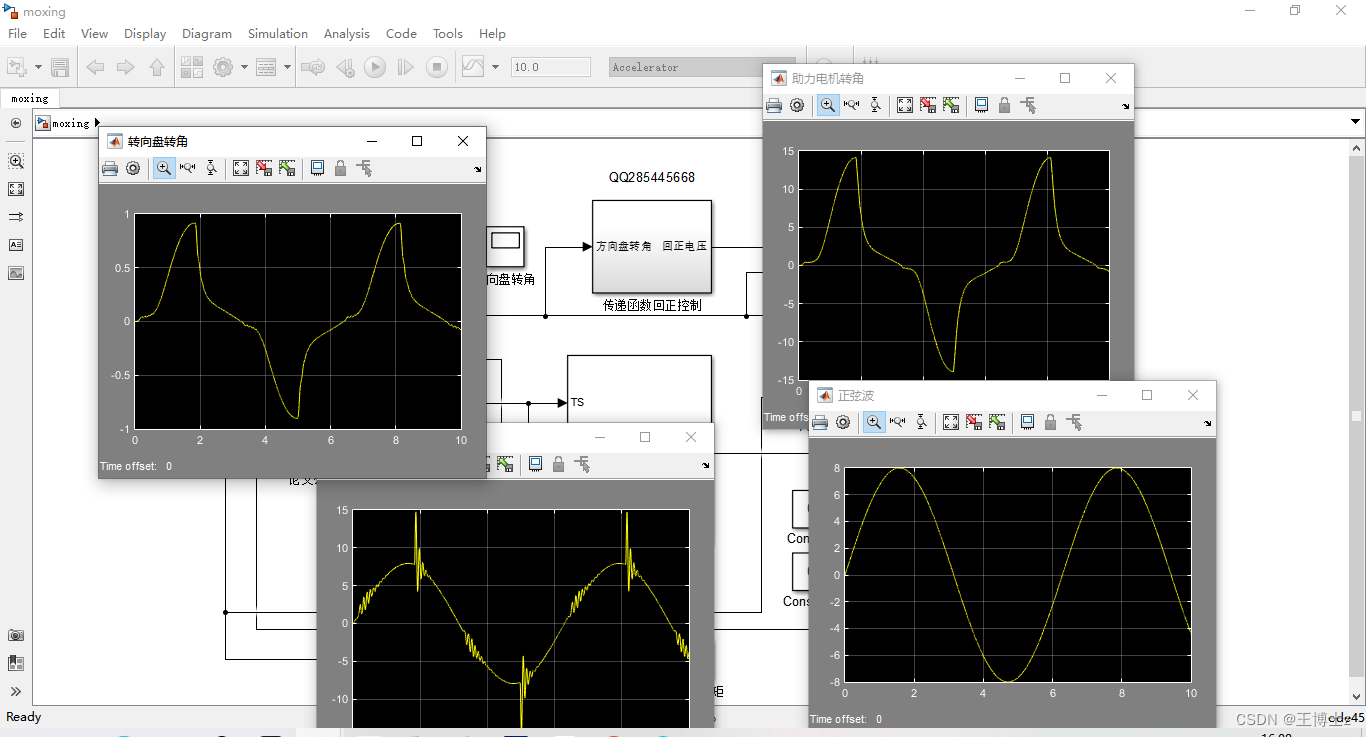Switch to the moxing tab
The image size is (1366, 737).
coord(30,99)
